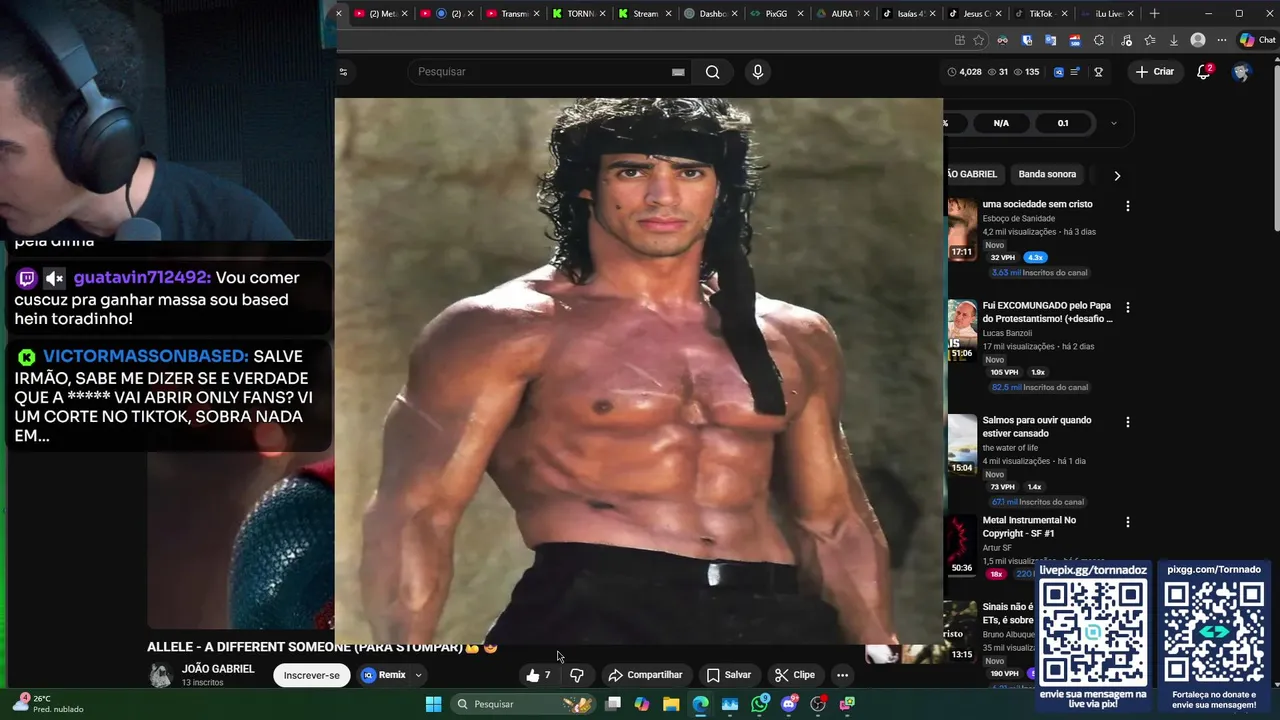Open Discord from taskbar
This screenshot has height=720, width=1280.
789,704
